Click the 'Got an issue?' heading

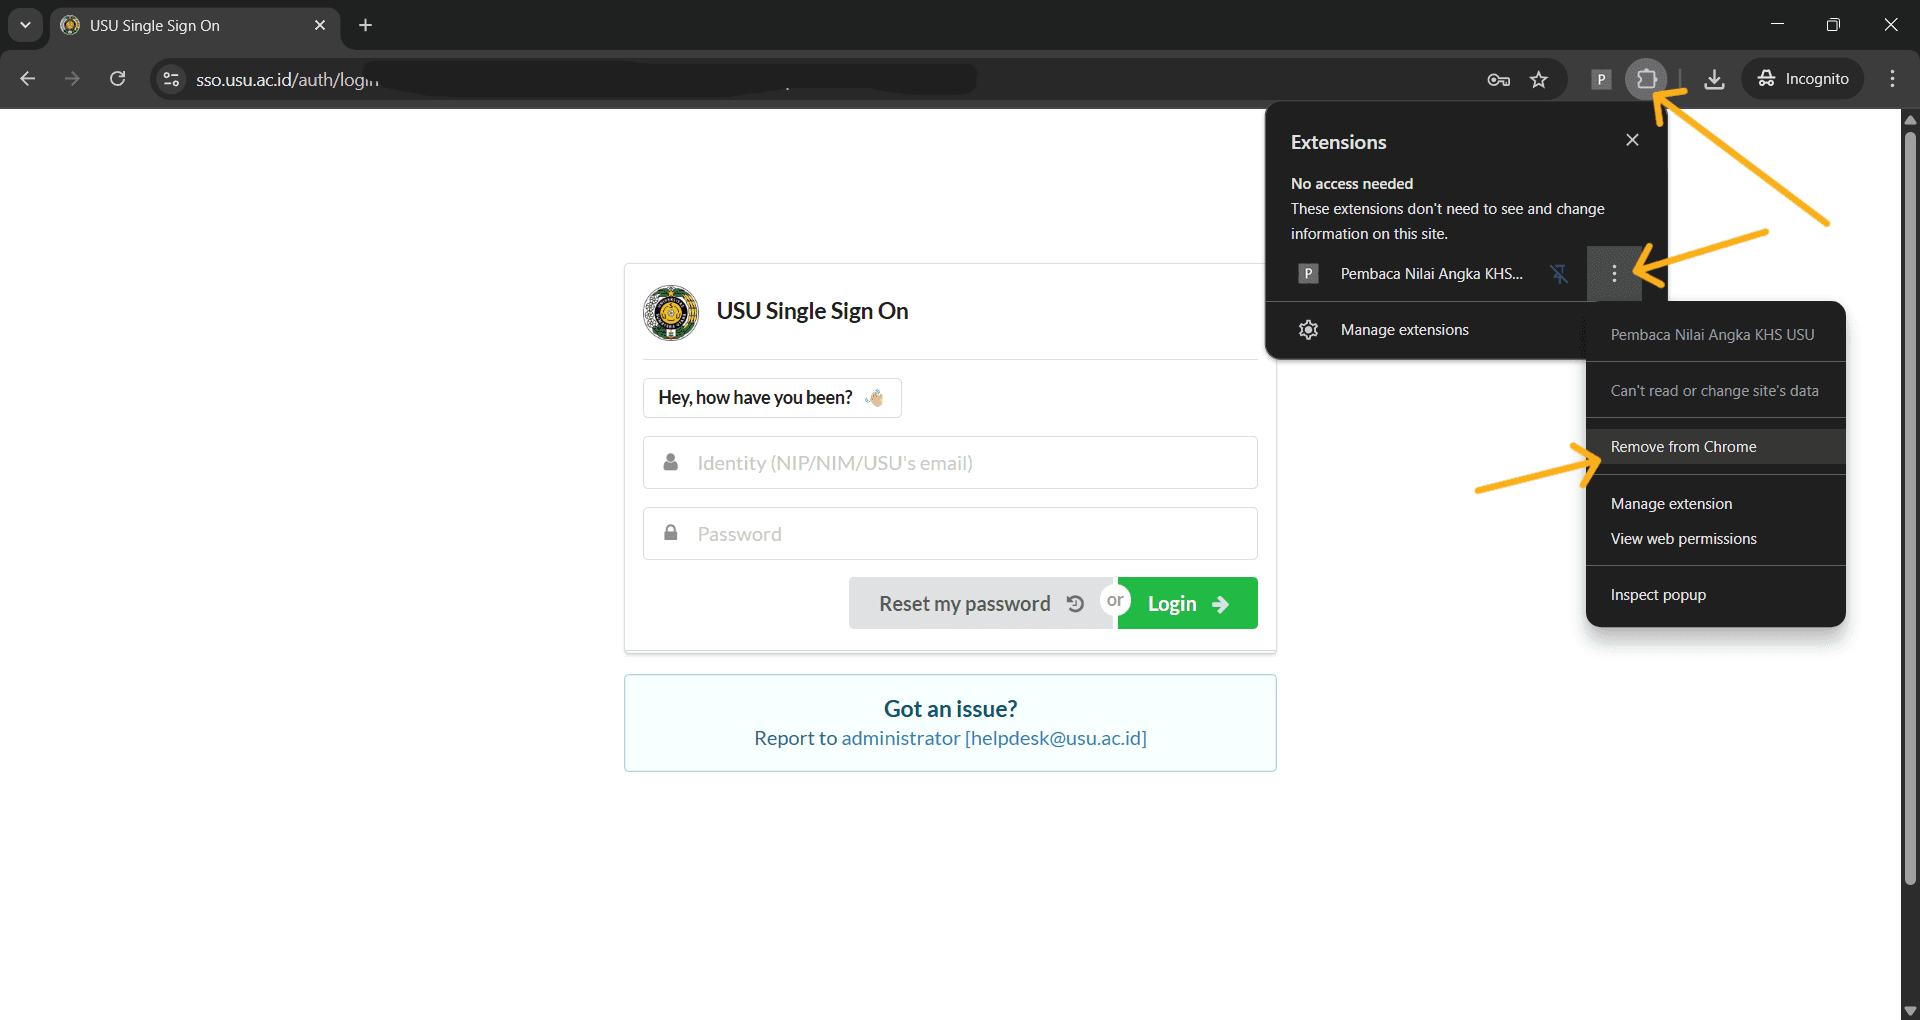click(x=950, y=709)
